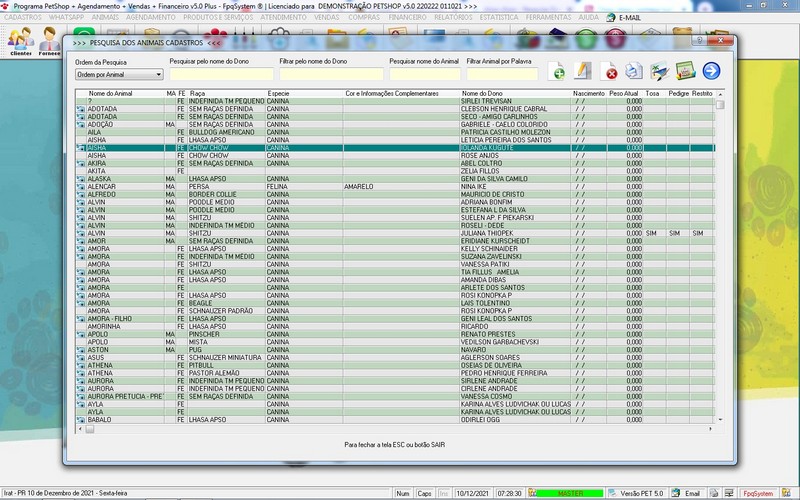Screen dimensions: 800x500
Task: Click the Peso Atual column header
Action: [x=623, y=93]
